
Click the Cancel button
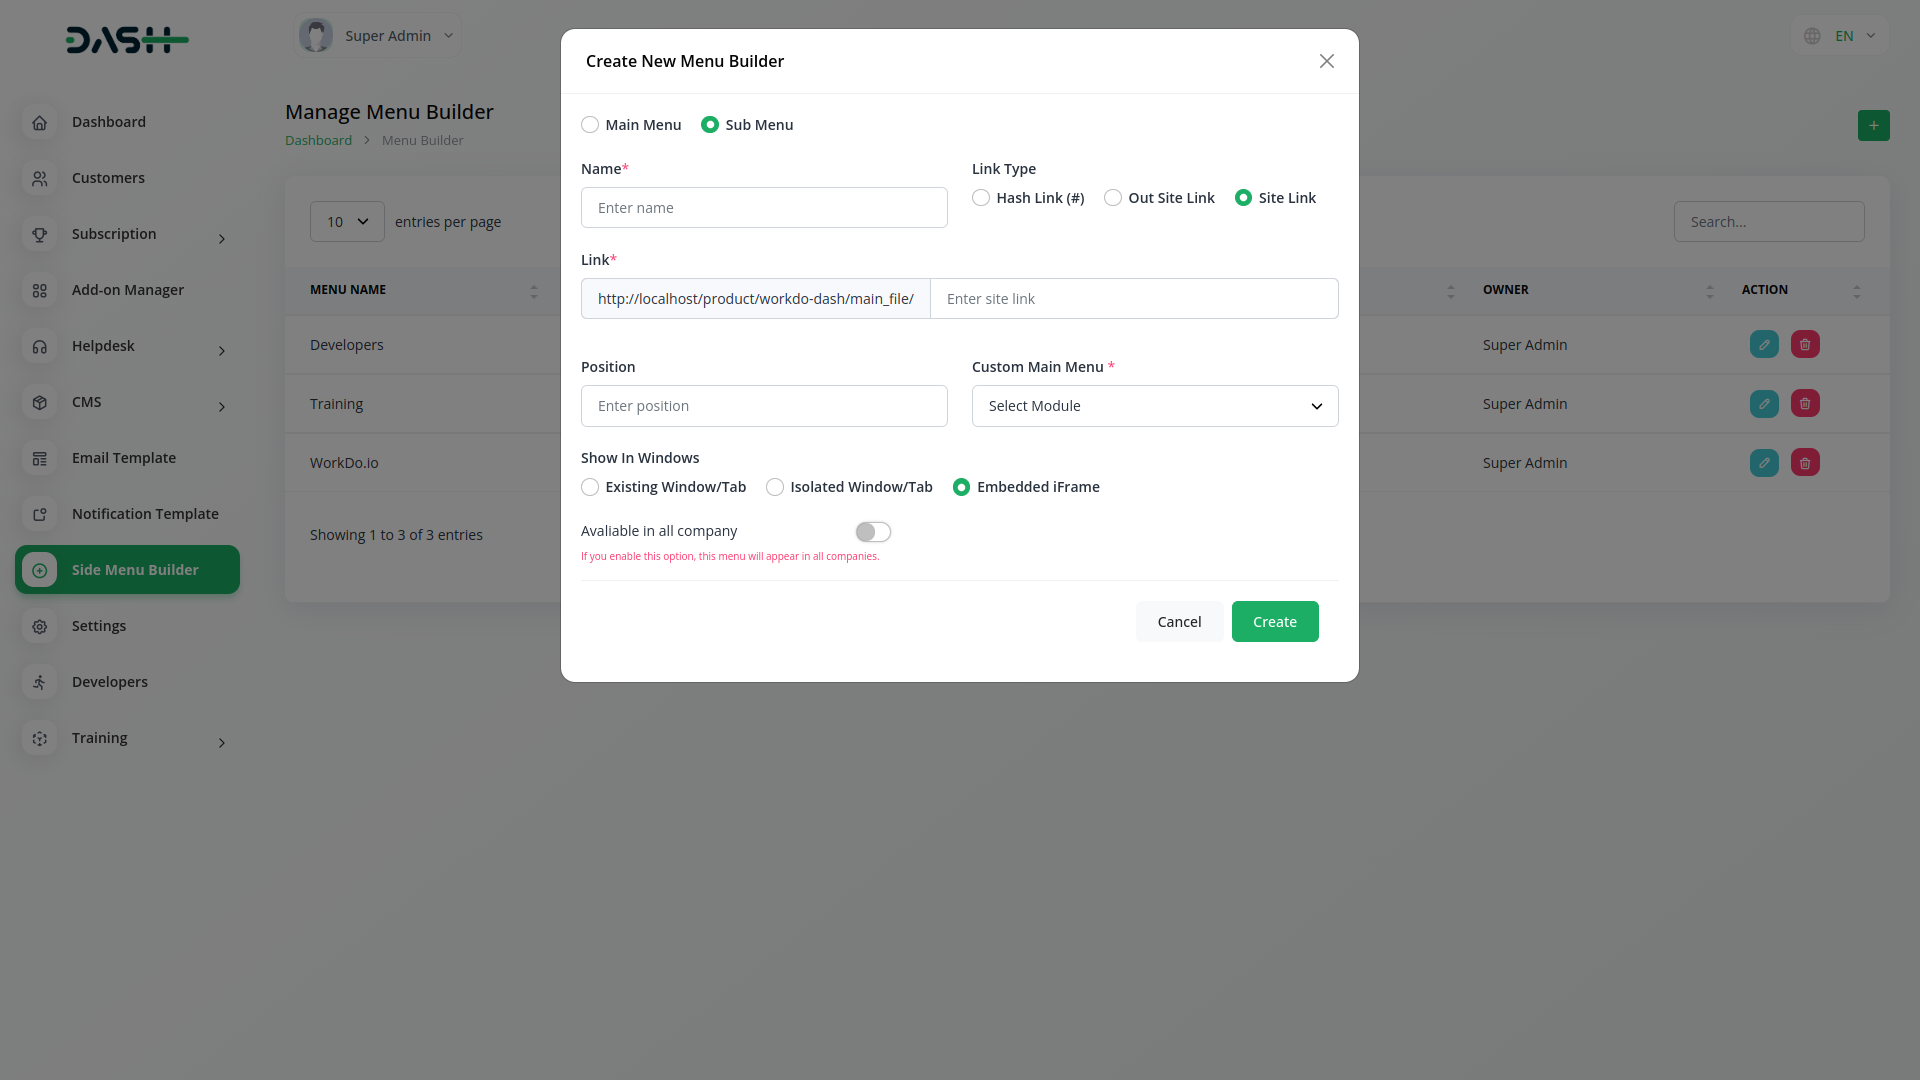pyautogui.click(x=1179, y=622)
